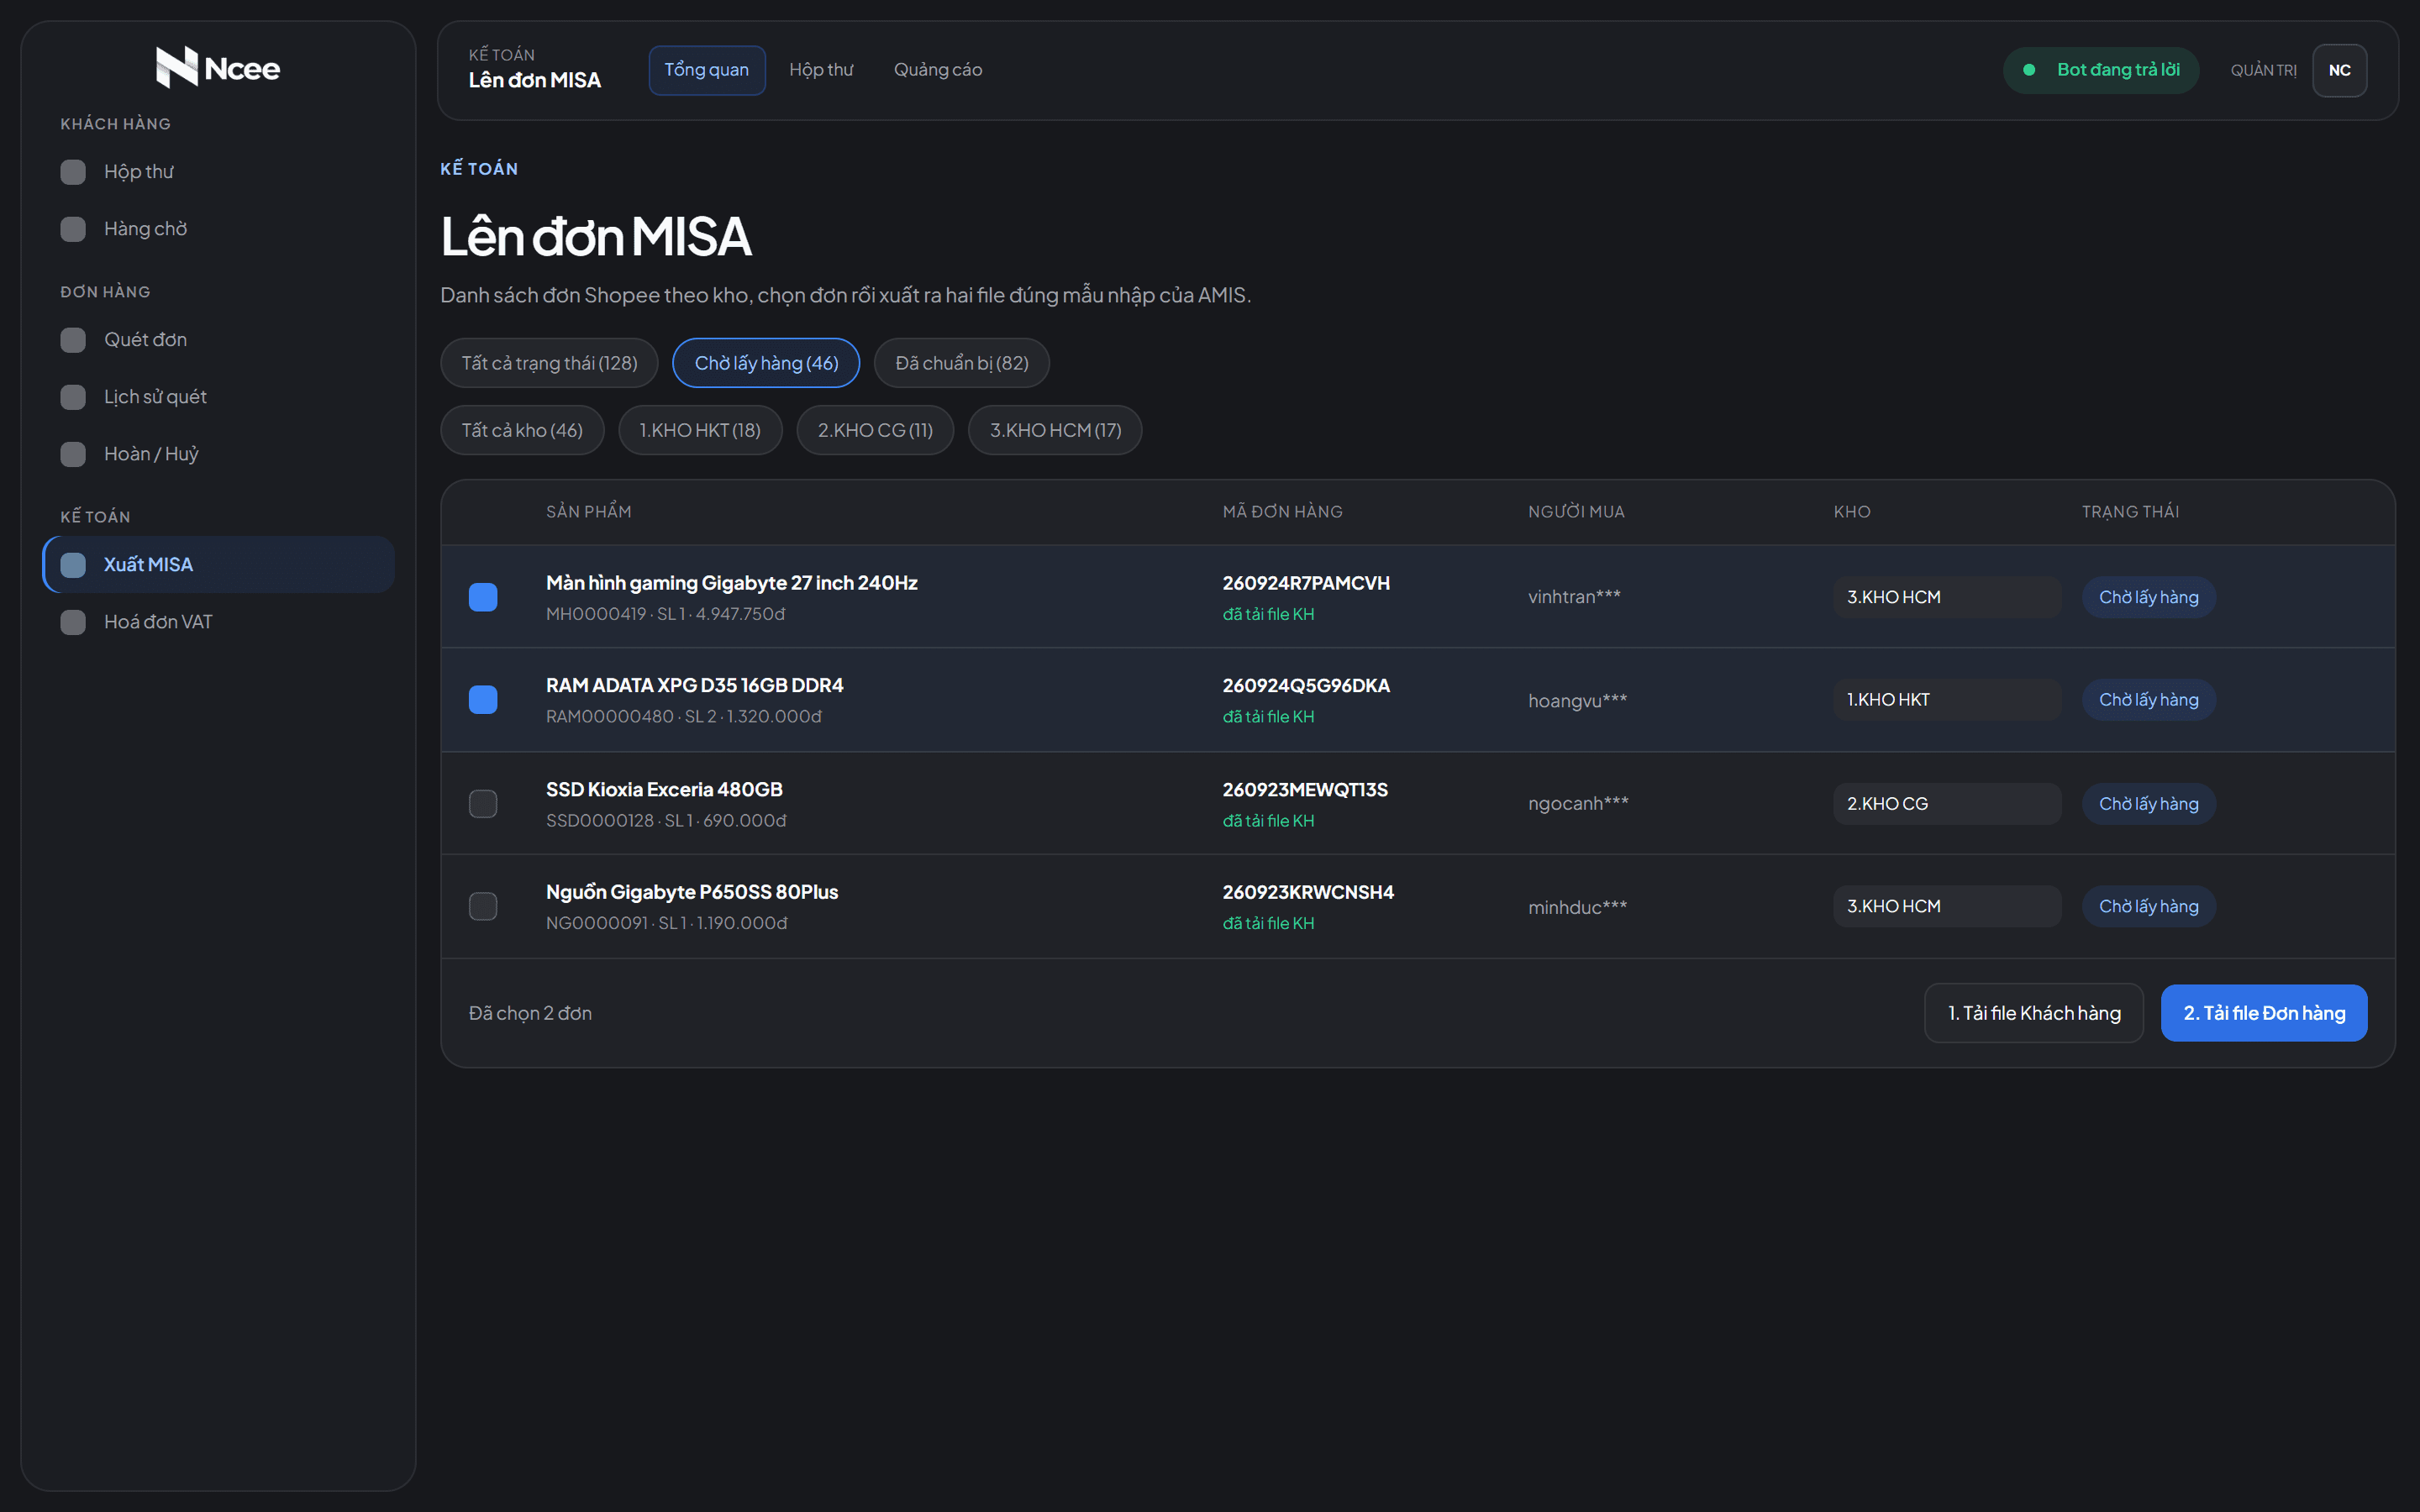Open Hoá đơn VAT in sidebar
This screenshot has height=1512, width=2420.
point(218,622)
